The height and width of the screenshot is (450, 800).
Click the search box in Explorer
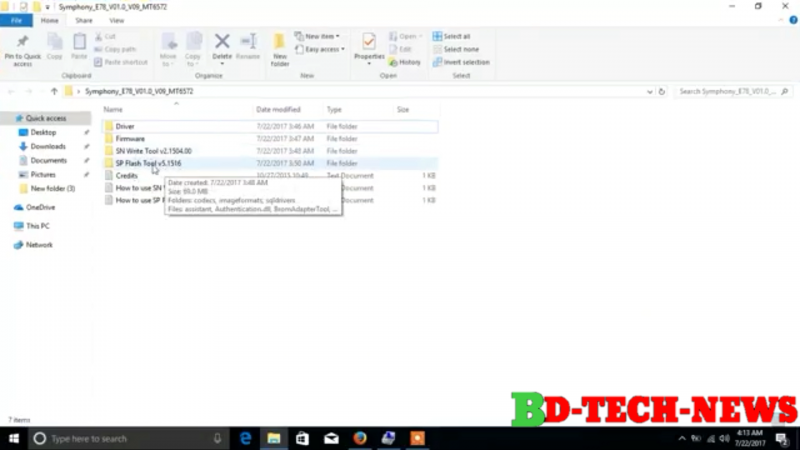734,91
